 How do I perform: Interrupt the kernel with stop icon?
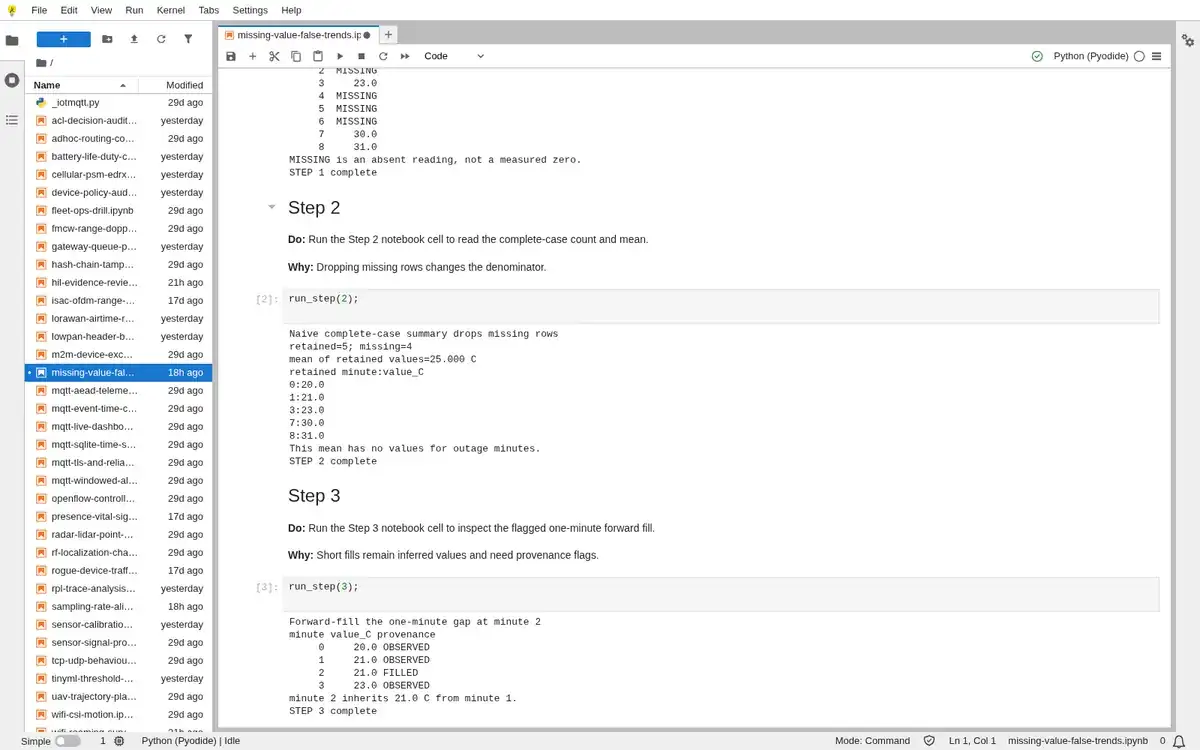tap(361, 56)
